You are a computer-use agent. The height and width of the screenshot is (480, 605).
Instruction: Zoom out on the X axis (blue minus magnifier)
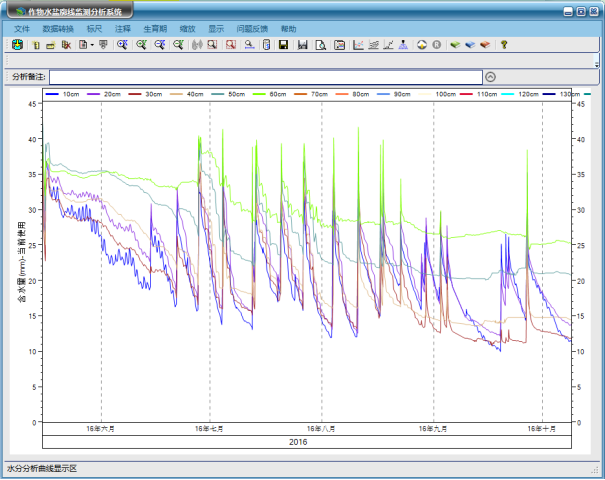pyautogui.click(x=160, y=45)
